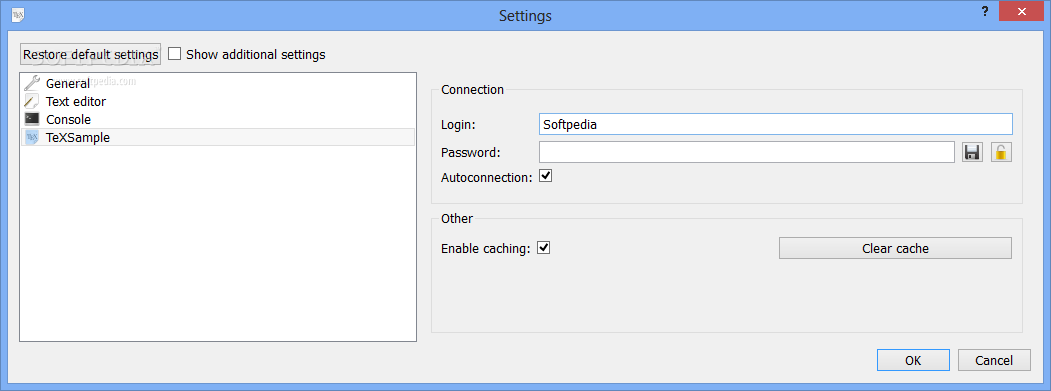
Task: Enable Show additional settings checkbox
Action: (175, 54)
